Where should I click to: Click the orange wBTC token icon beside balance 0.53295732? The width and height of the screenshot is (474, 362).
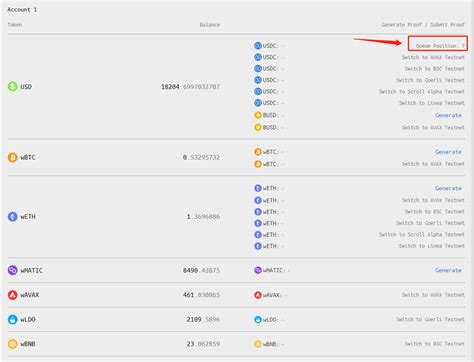point(13,157)
